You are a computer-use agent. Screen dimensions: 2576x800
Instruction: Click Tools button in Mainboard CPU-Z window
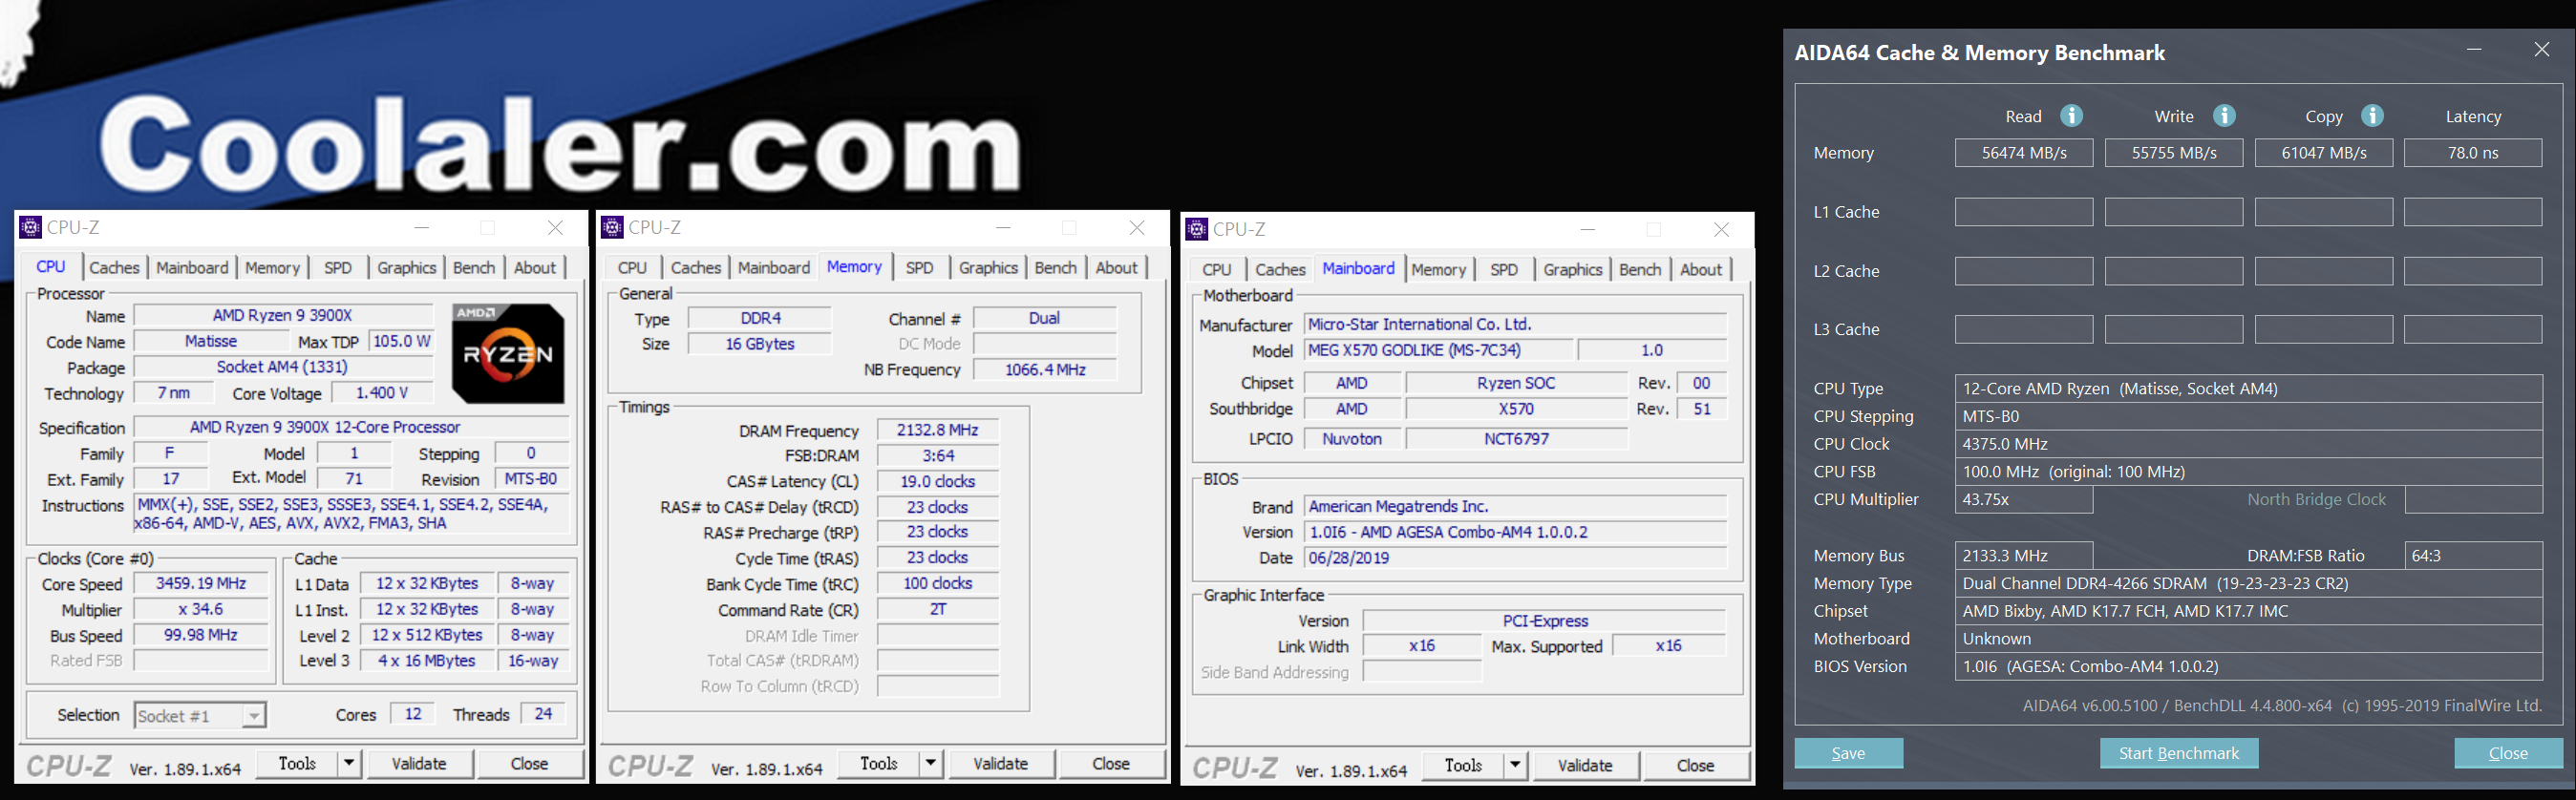(1463, 765)
